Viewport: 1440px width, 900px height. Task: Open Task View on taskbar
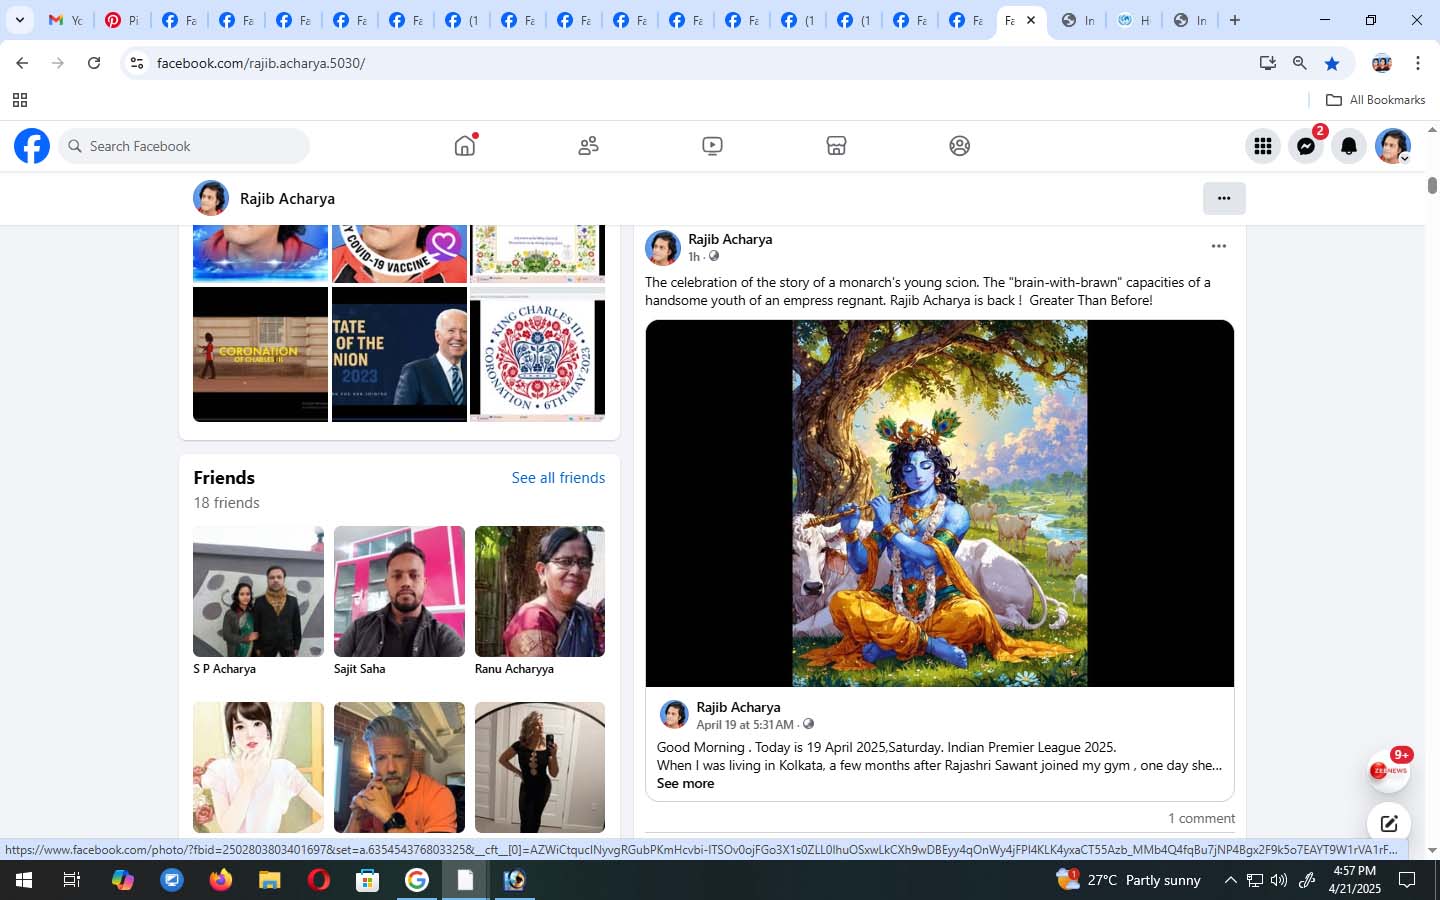pyautogui.click(x=72, y=880)
